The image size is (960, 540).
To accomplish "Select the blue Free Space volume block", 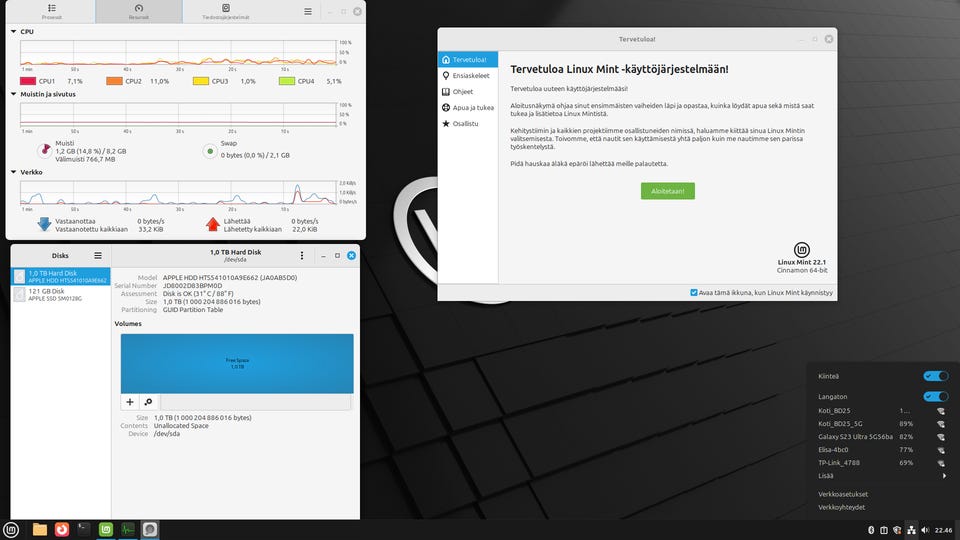I will click(x=237, y=364).
